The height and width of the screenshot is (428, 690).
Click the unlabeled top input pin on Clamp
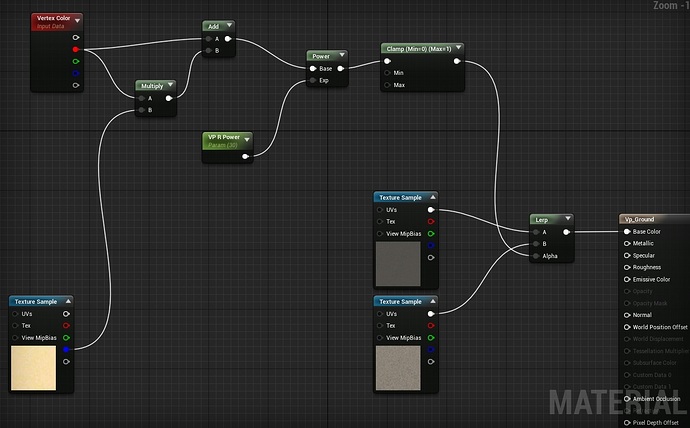coord(387,61)
